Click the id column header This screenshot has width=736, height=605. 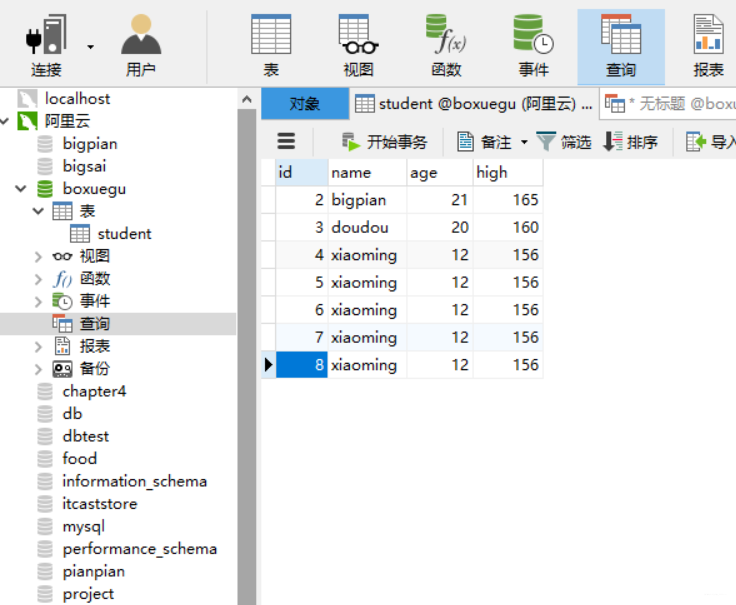click(301, 172)
